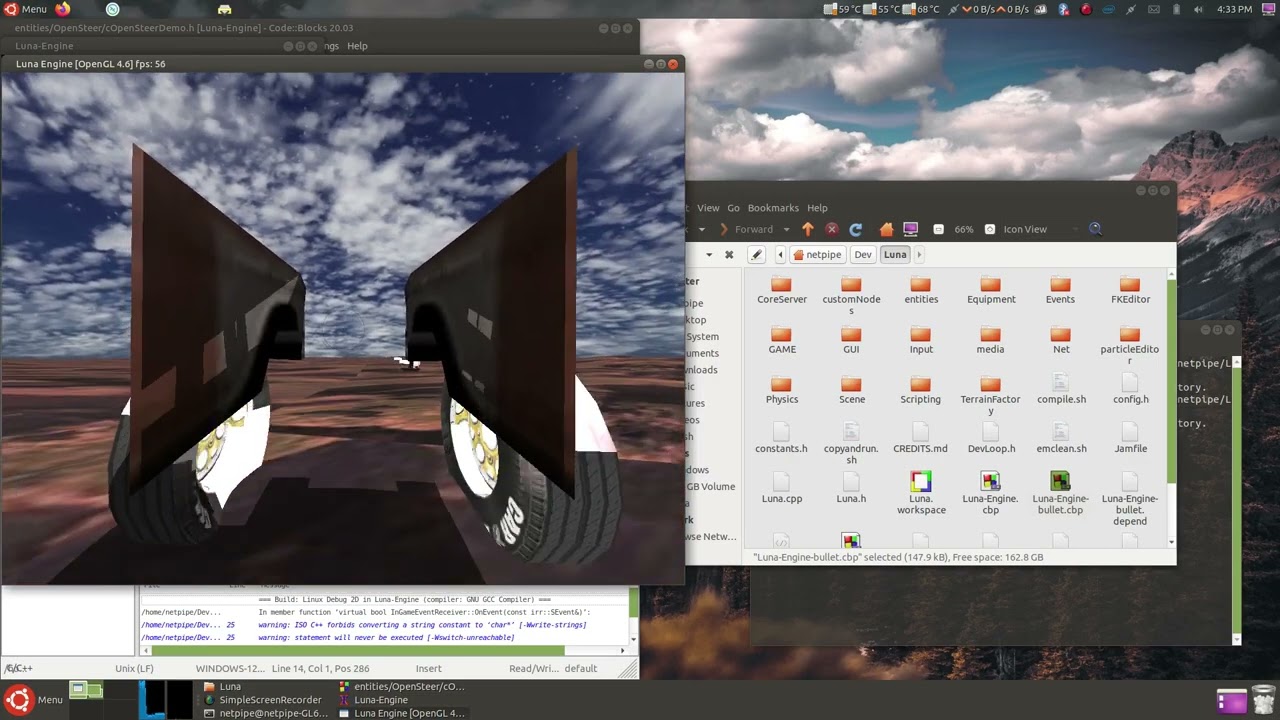Click the Wswitch-unreachable warning line
Screen dimensions: 1280x720
(x=385, y=637)
